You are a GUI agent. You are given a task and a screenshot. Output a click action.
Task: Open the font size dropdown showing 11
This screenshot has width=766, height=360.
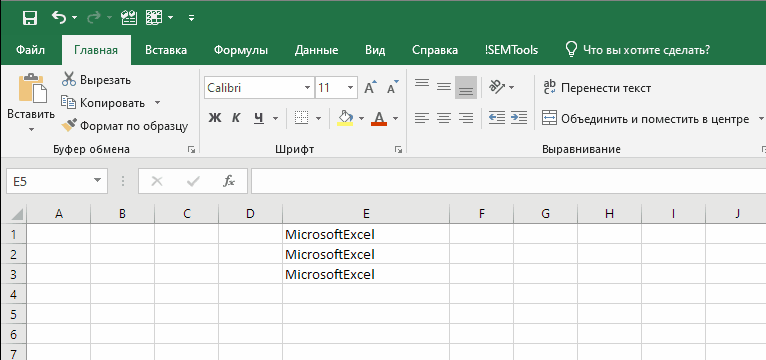coord(350,88)
